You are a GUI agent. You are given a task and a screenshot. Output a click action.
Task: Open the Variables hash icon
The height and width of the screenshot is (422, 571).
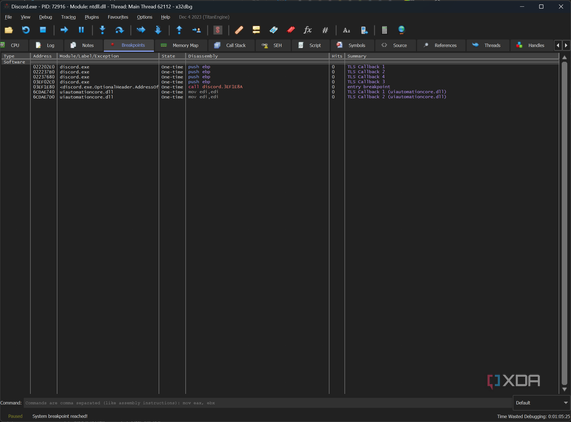(x=325, y=30)
